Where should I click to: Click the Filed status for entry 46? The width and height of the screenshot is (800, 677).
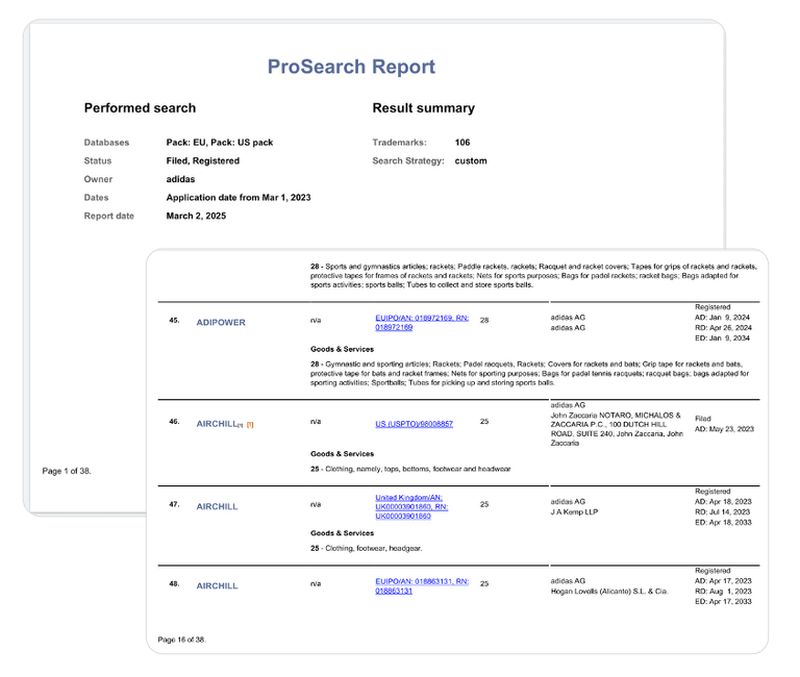pos(703,420)
